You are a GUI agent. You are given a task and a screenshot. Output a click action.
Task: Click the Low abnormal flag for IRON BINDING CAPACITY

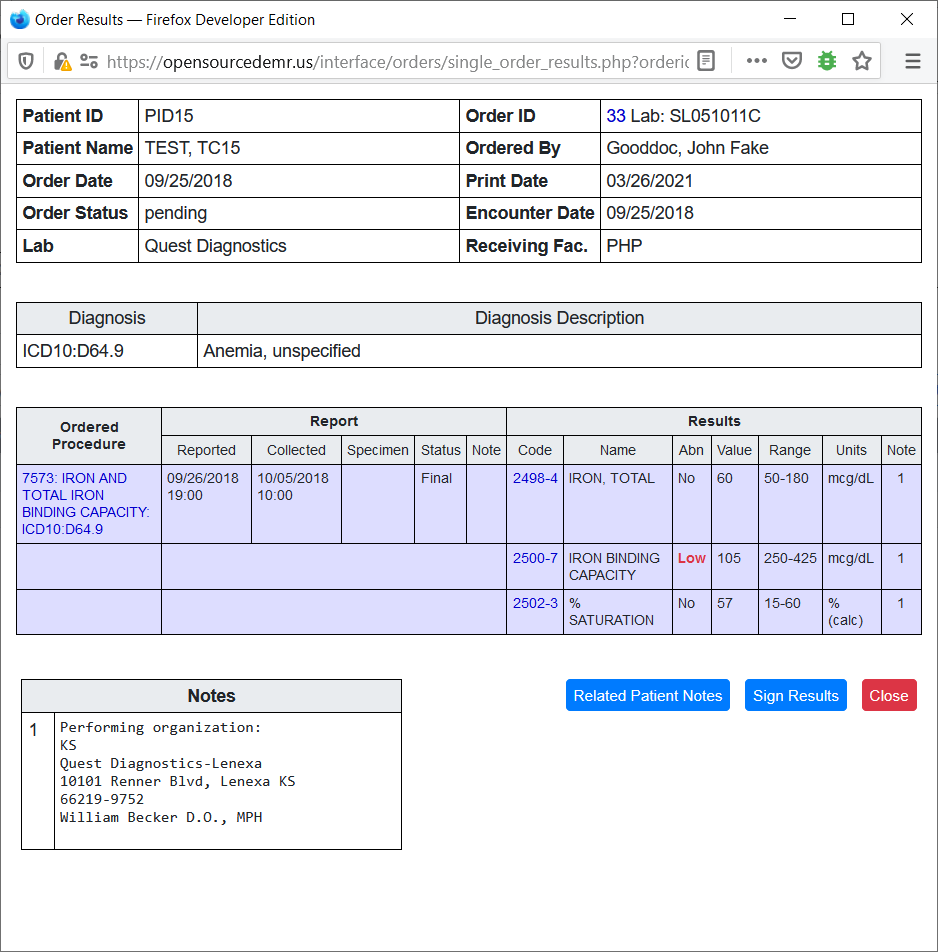tap(691, 558)
